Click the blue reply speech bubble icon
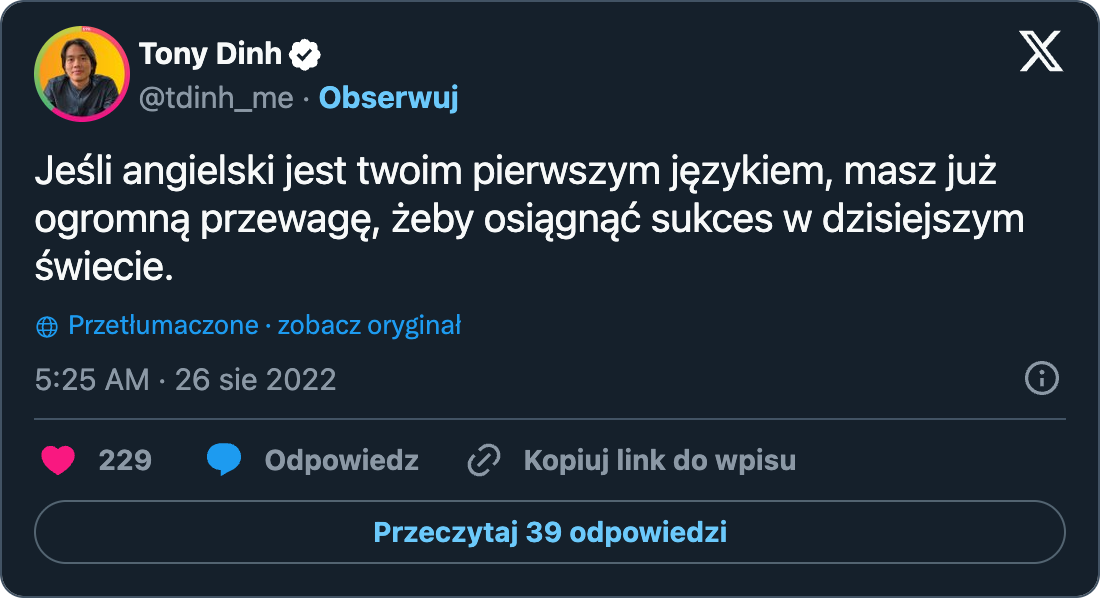Viewport: 1120px width, 601px height. [224, 460]
